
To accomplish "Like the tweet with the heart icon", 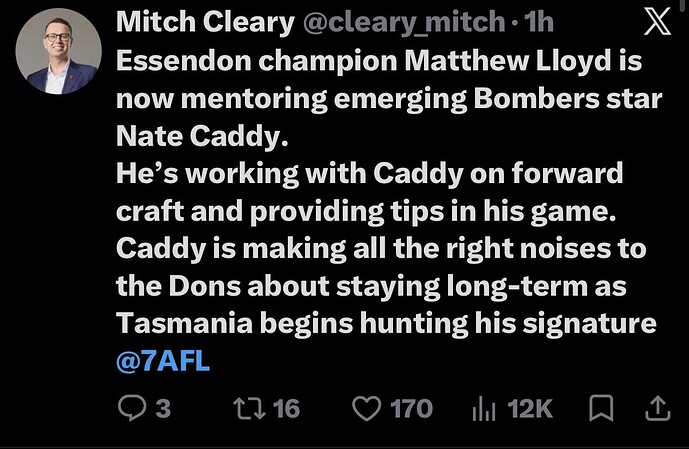I will coord(366,409).
